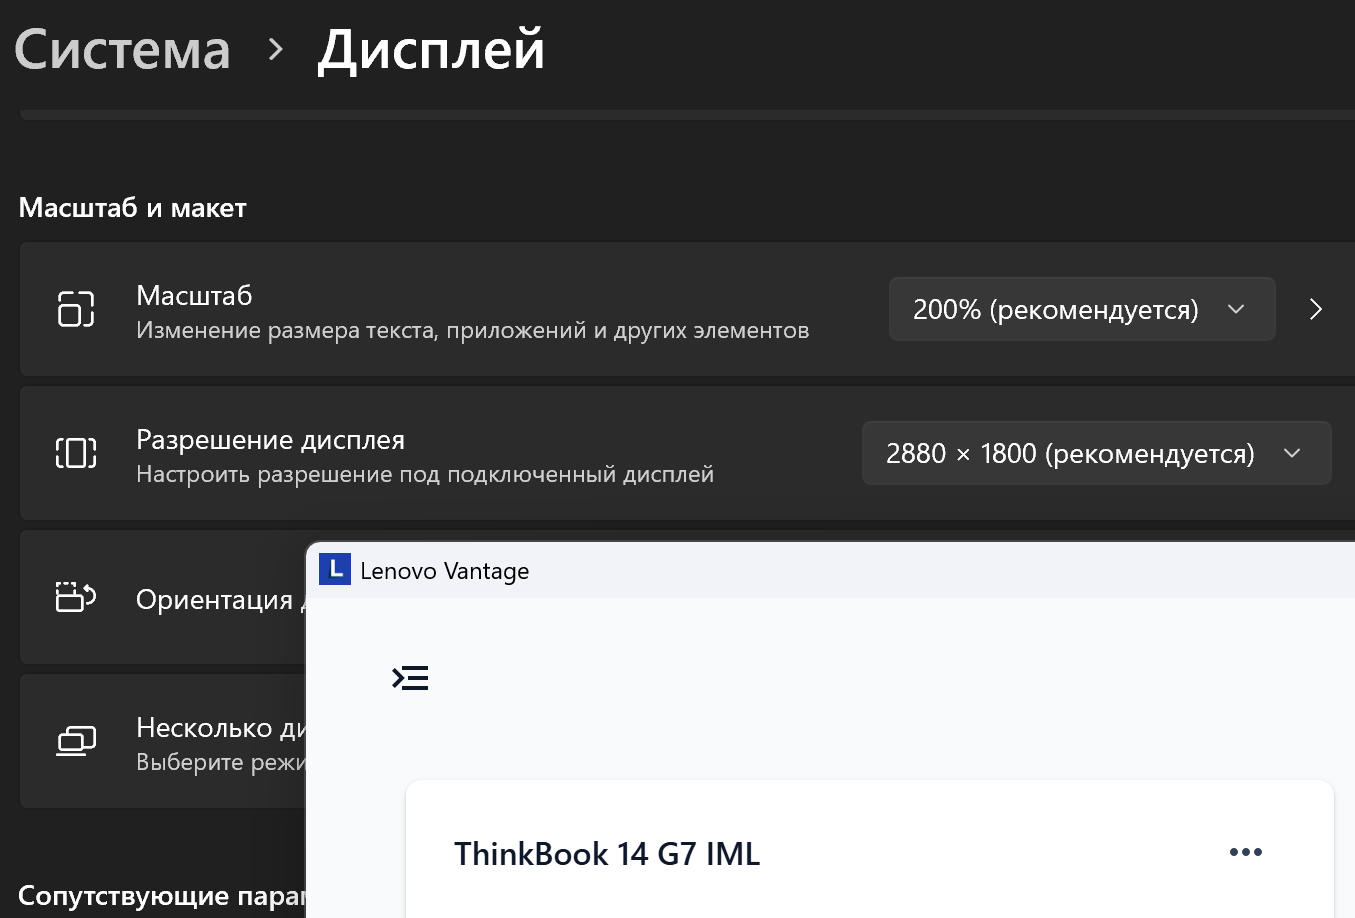
Task: Expand Масштаб advanced settings chevron
Action: click(1316, 309)
